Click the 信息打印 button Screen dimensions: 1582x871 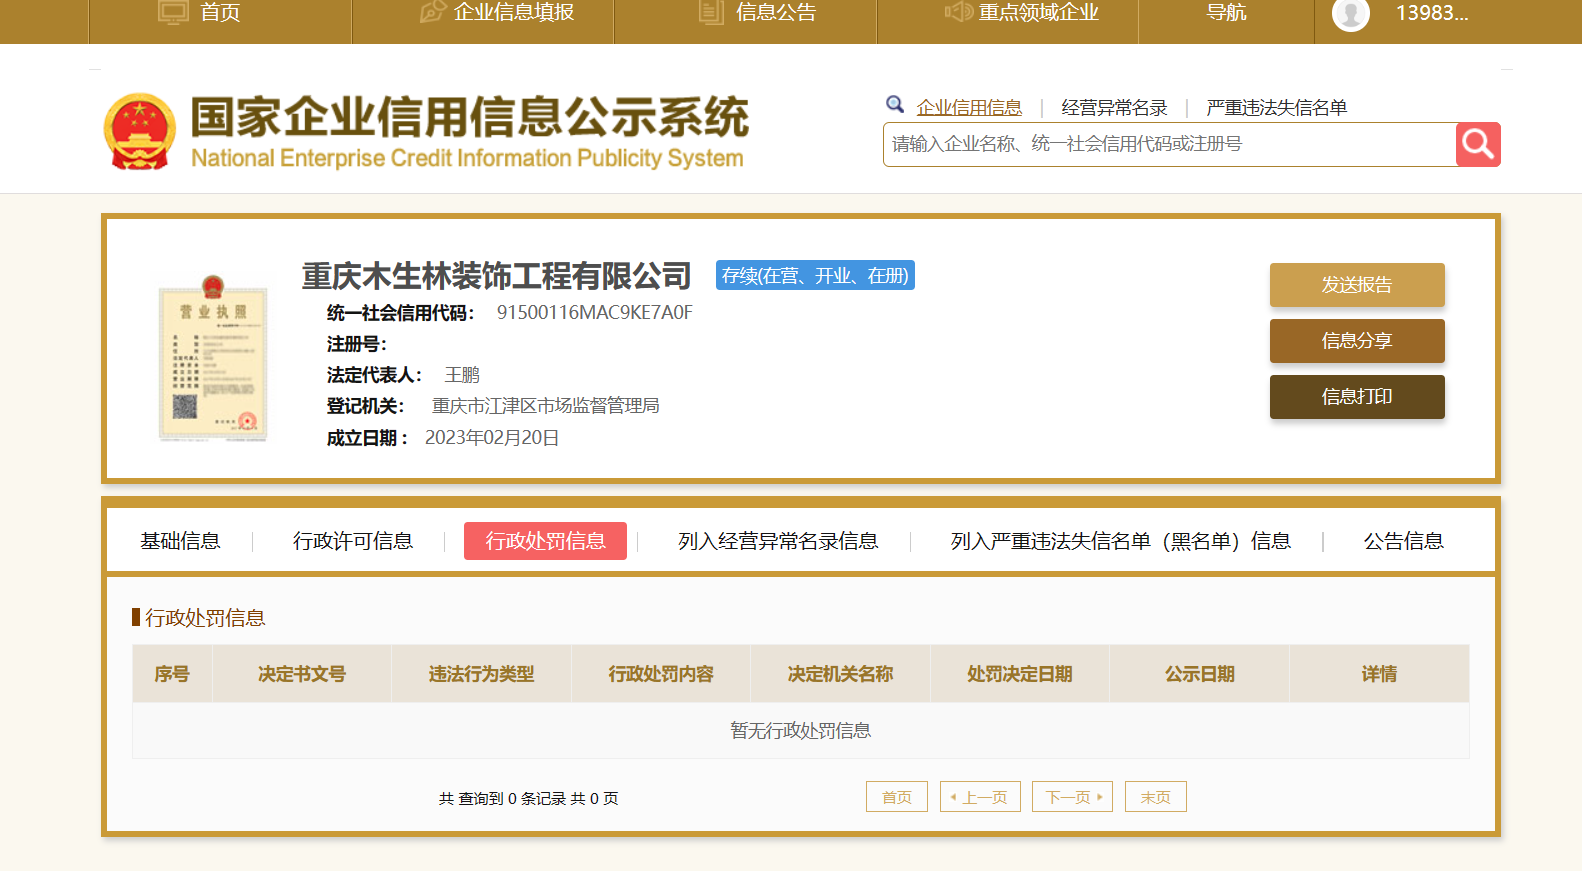(1357, 397)
